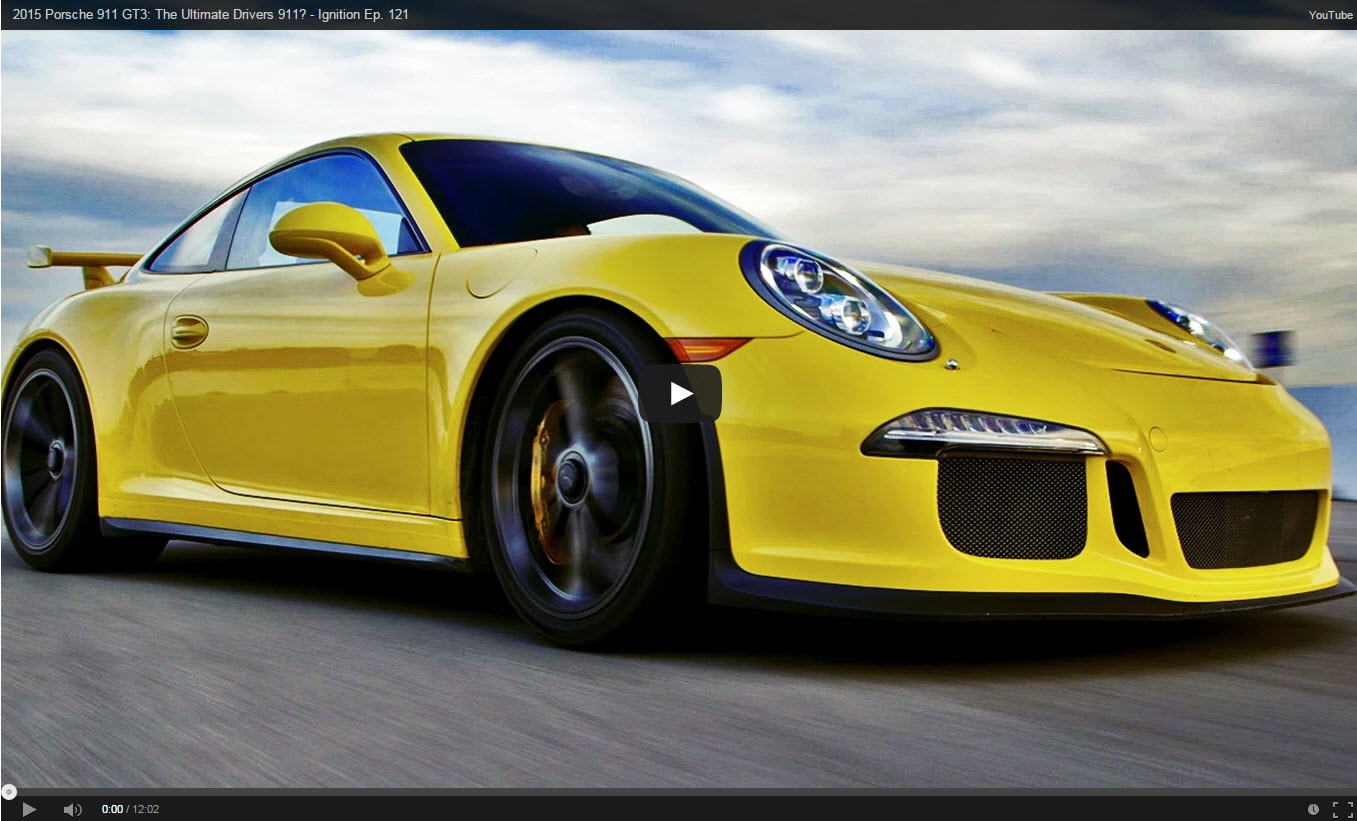Click the white scrubber handle on the seek bar

coord(8,792)
